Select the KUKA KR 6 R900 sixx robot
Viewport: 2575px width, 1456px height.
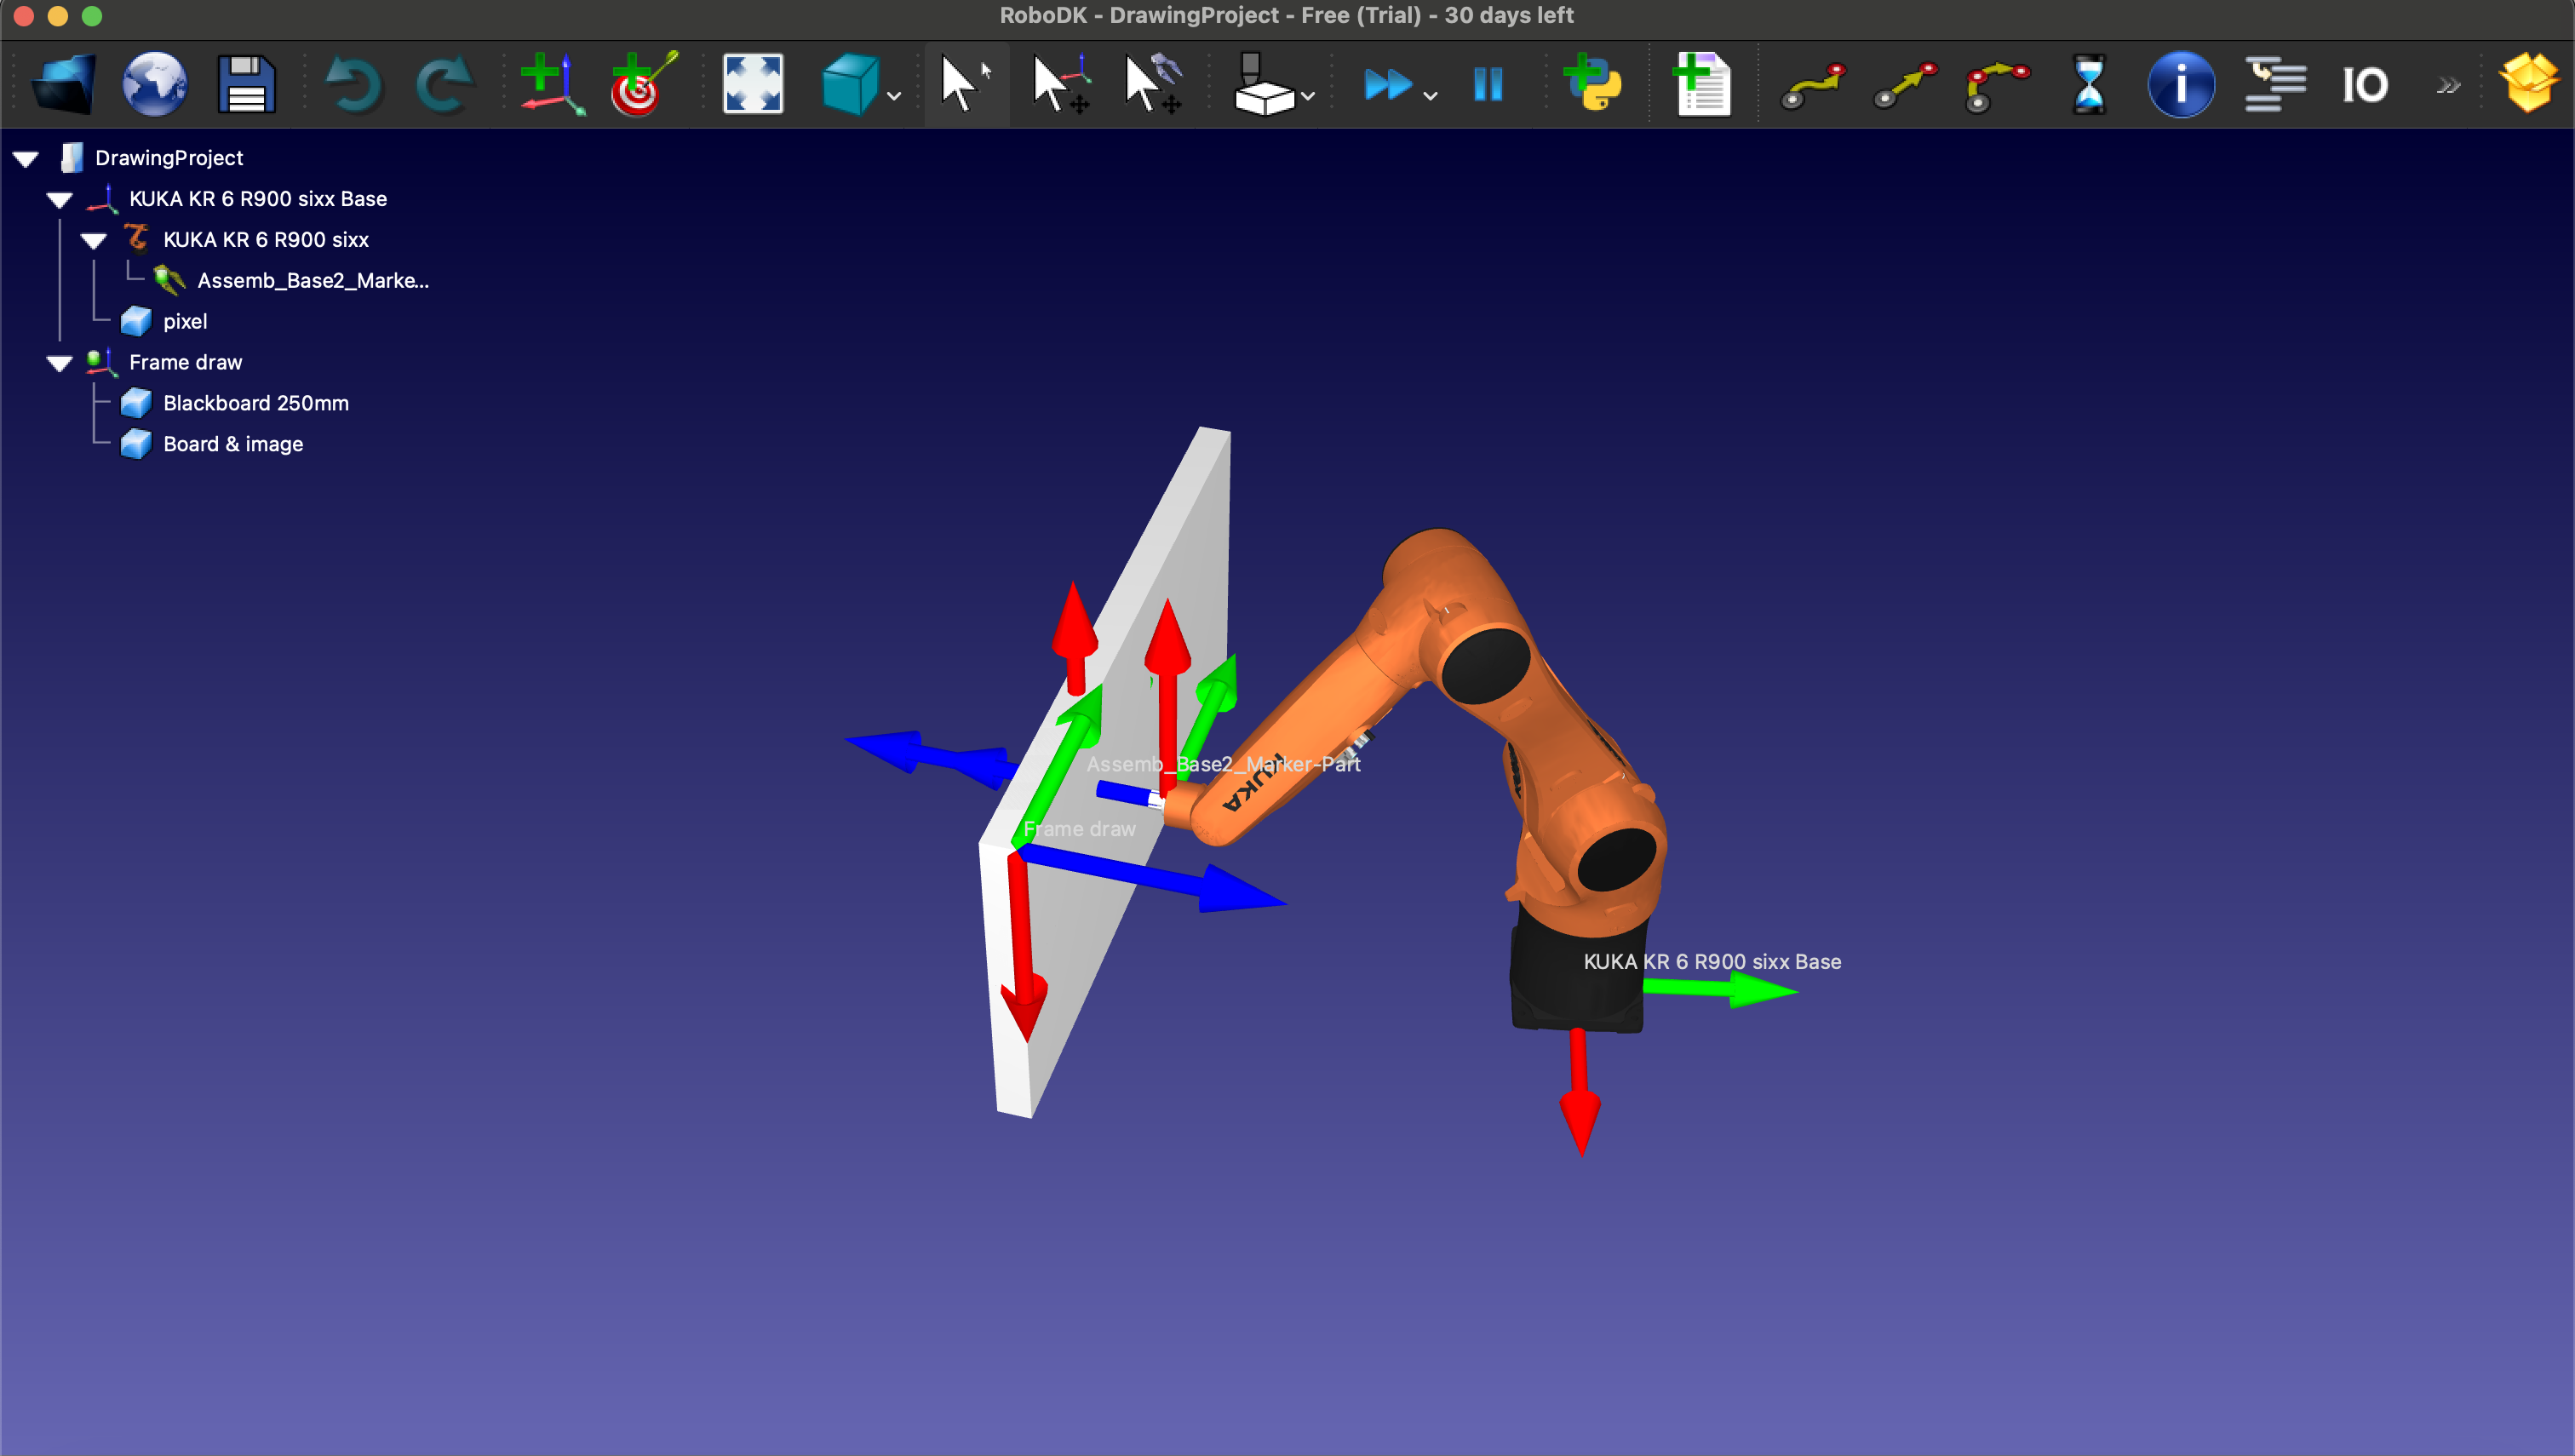pos(266,240)
